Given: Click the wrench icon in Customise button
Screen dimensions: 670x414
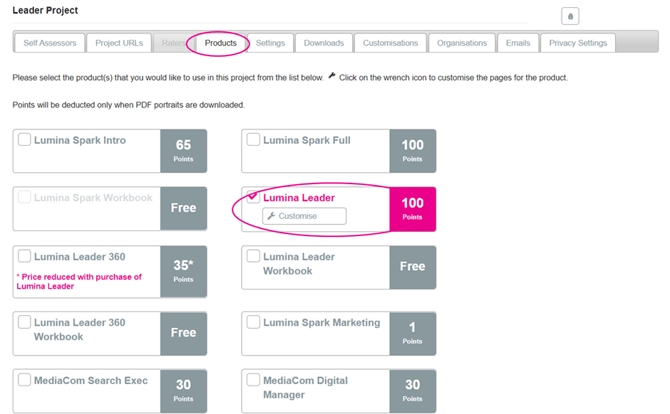Looking at the screenshot, I should (x=270, y=216).
